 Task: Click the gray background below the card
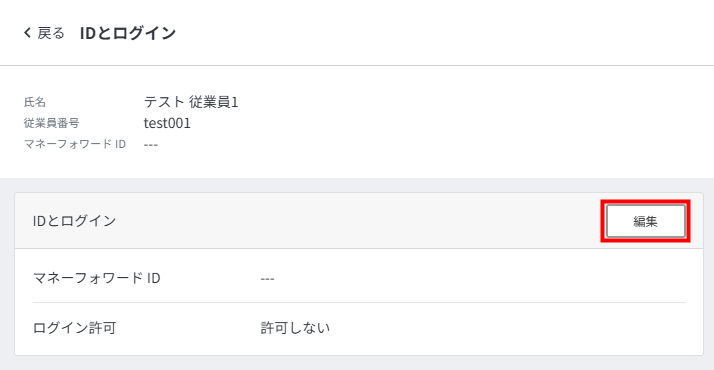tap(357, 363)
